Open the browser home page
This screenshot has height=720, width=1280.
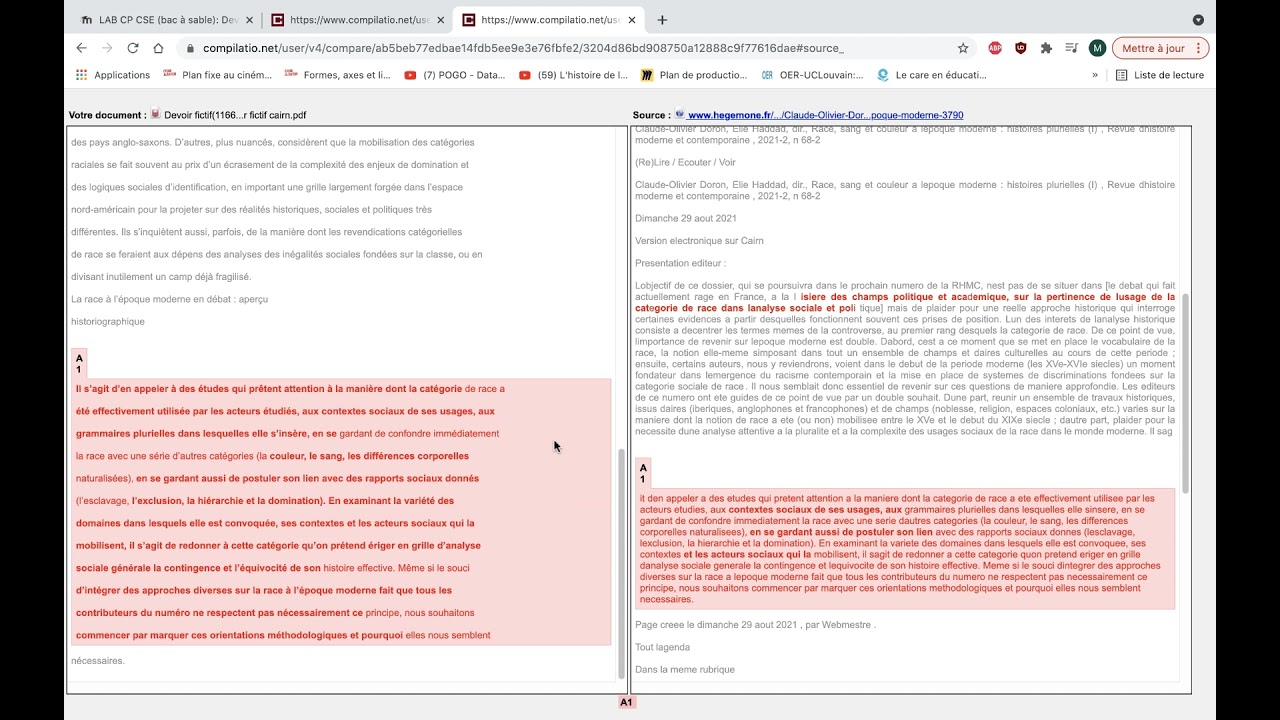[158, 48]
